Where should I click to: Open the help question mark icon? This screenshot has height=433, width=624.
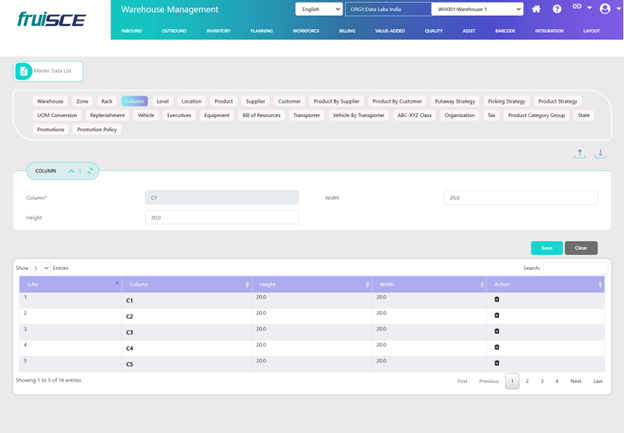557,9
